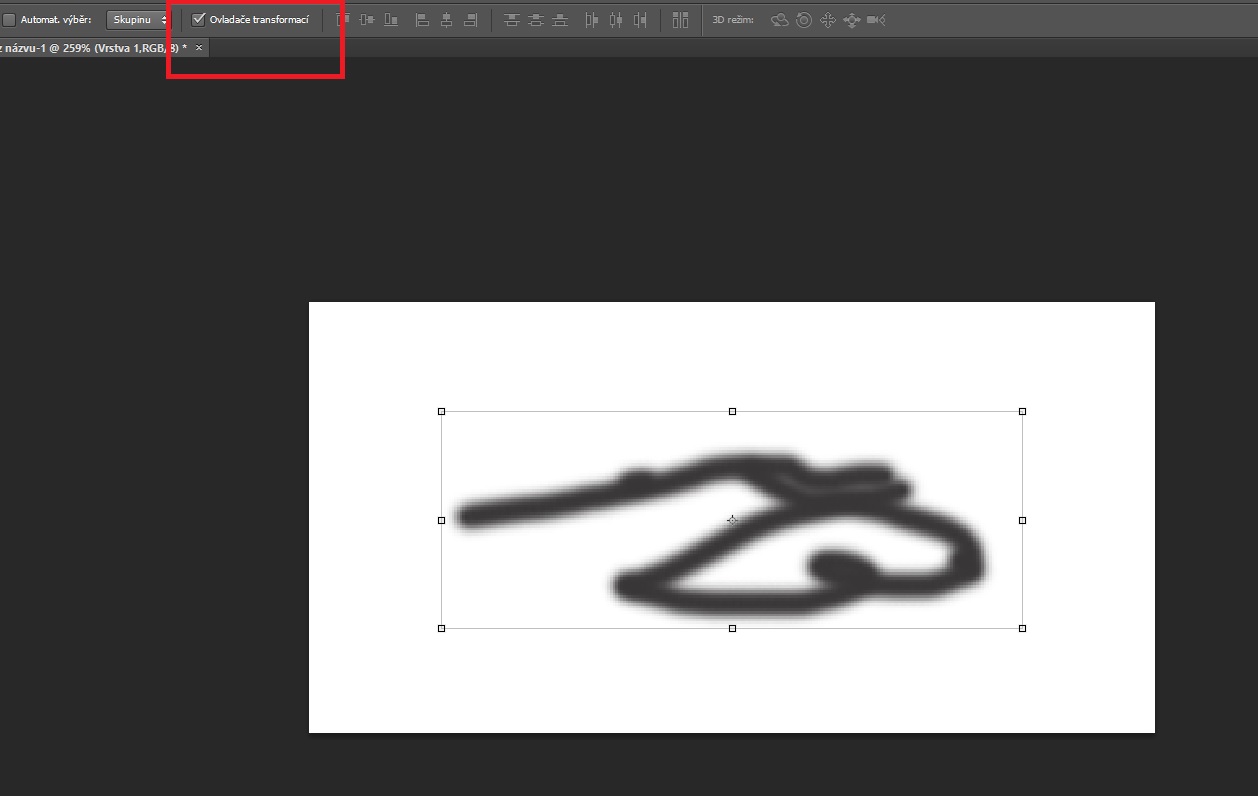
Task: Select the 3D roll object tool
Action: tap(804, 20)
